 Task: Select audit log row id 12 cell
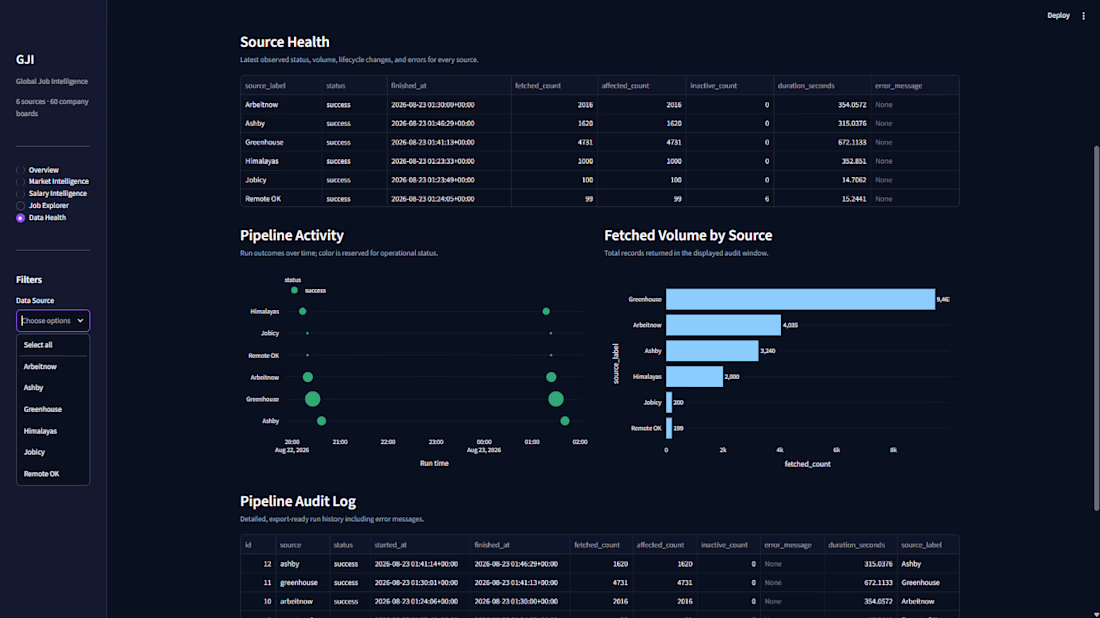click(257, 564)
